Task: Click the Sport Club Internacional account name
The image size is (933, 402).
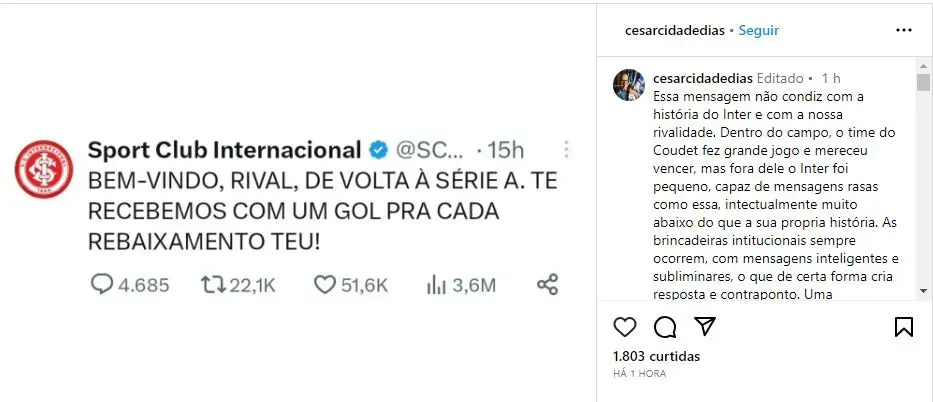Action: click(x=224, y=150)
